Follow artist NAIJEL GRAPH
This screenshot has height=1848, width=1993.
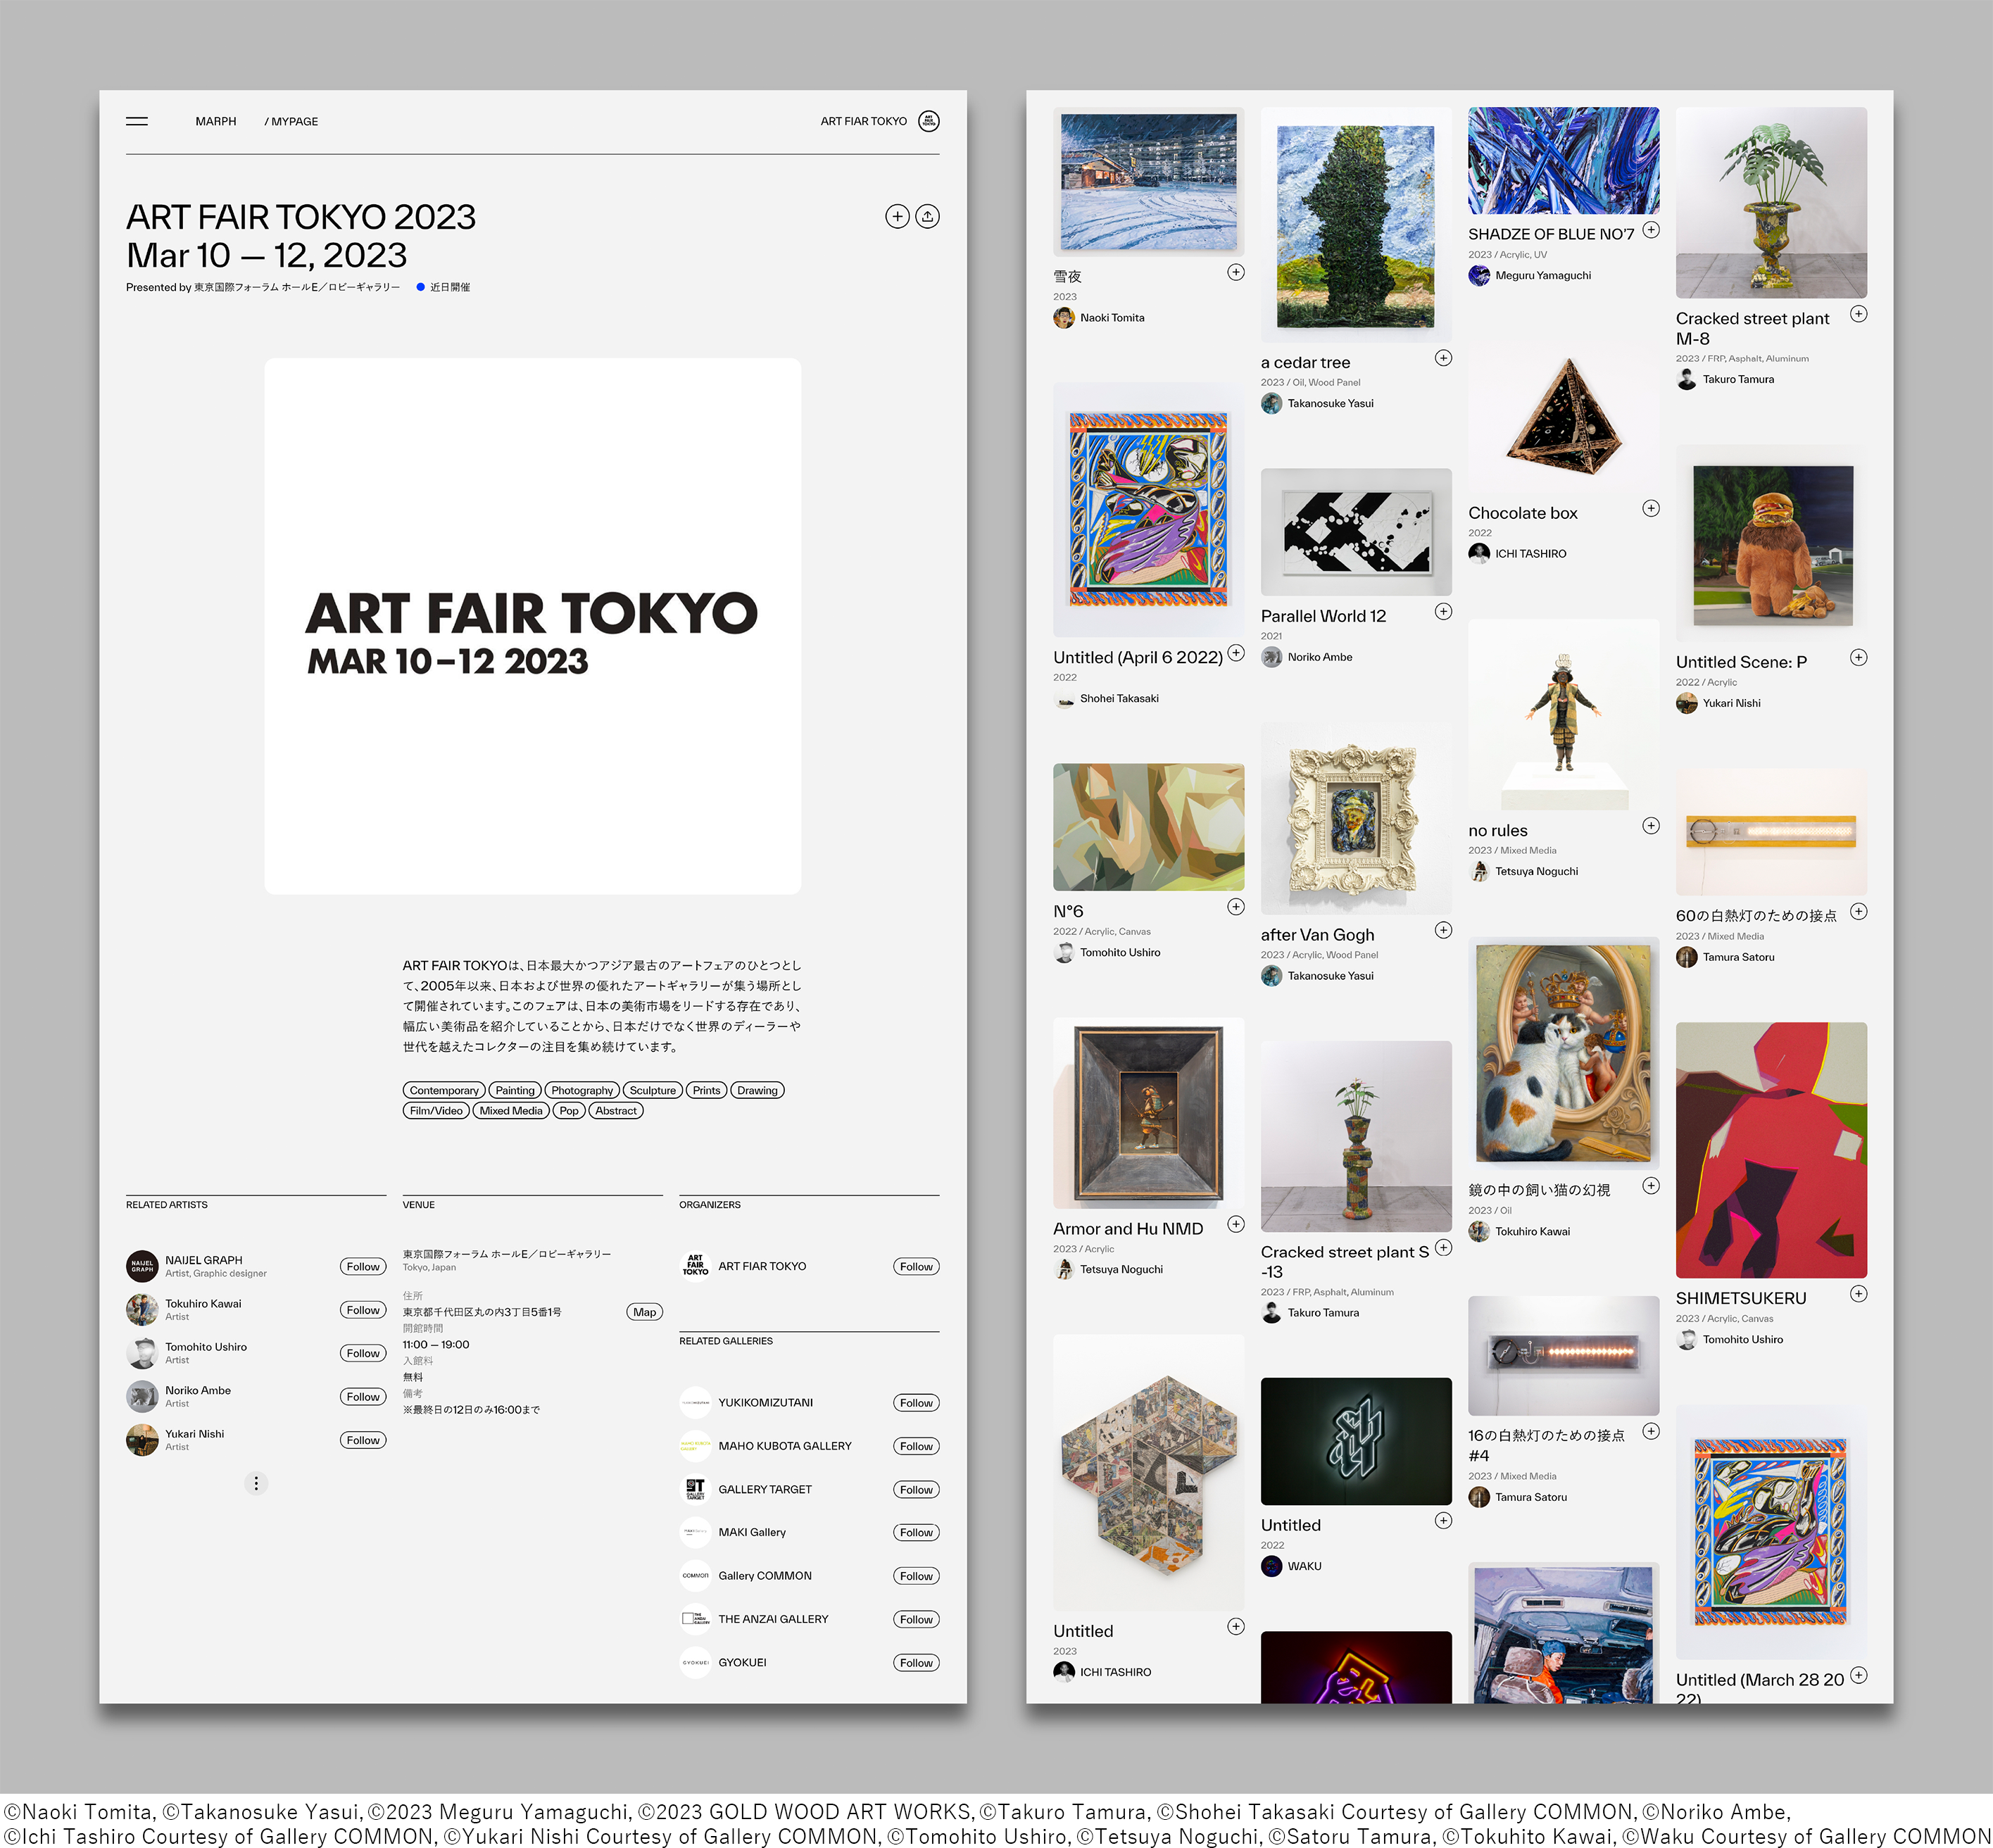click(362, 1266)
